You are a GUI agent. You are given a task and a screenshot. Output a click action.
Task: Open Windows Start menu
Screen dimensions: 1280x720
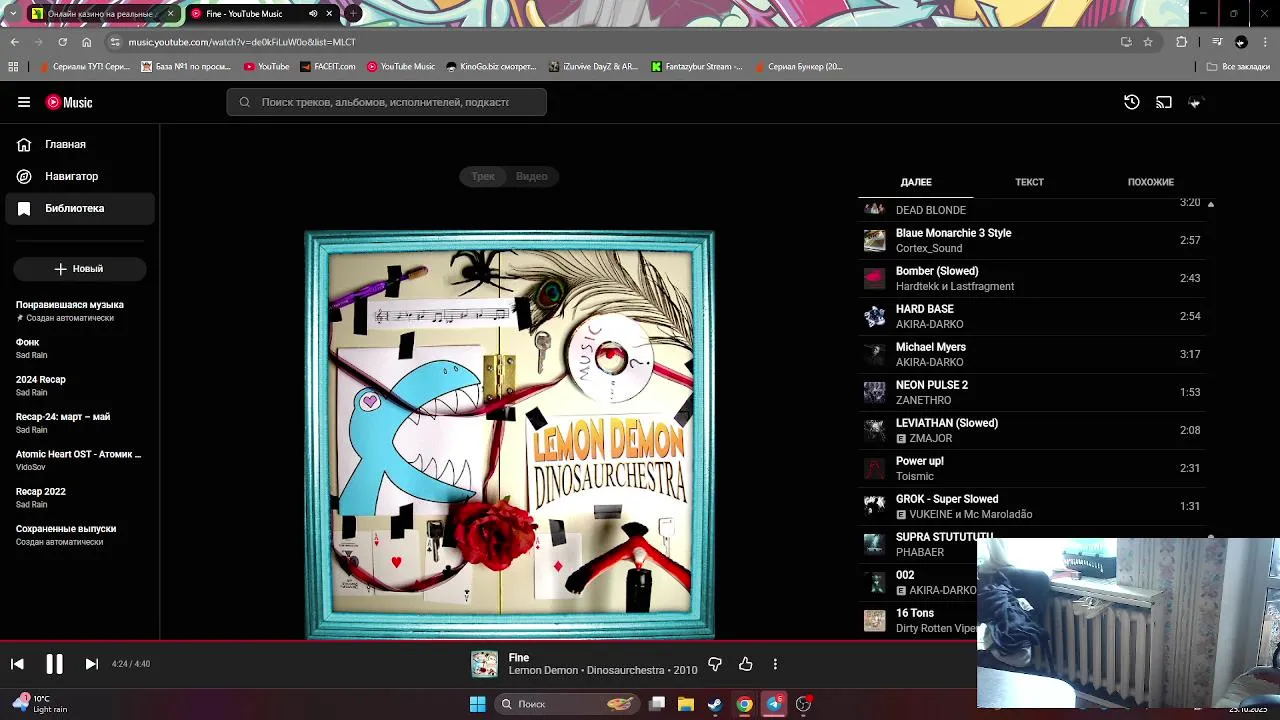coord(478,704)
